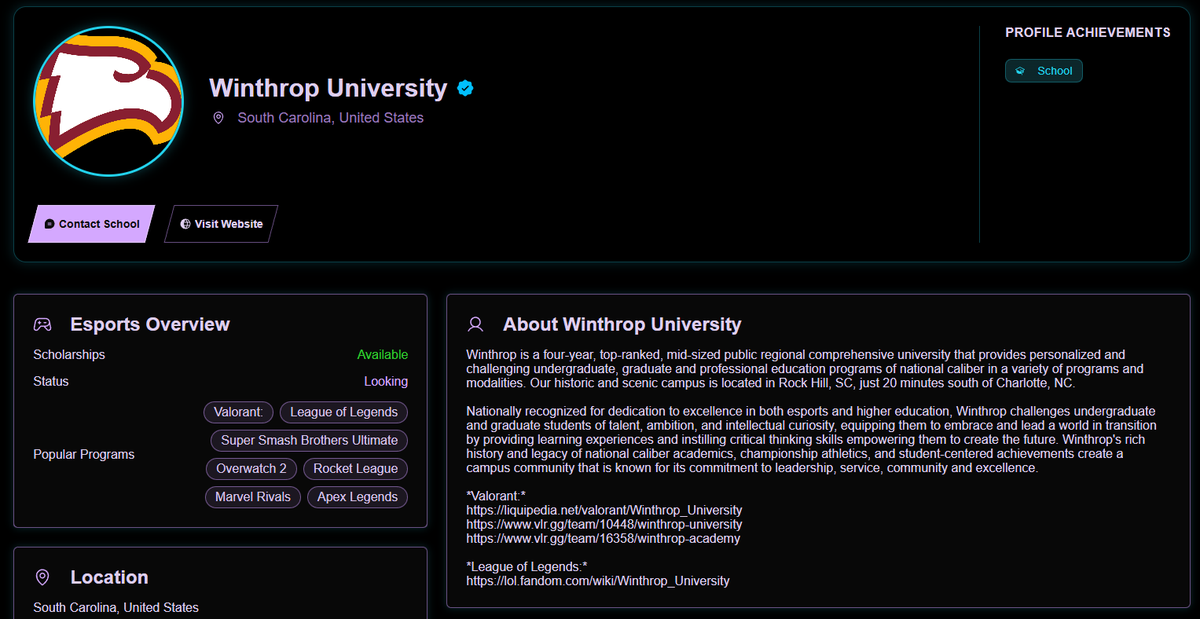Click the person icon next to About Winthrop University
1200x619 pixels.
click(475, 324)
